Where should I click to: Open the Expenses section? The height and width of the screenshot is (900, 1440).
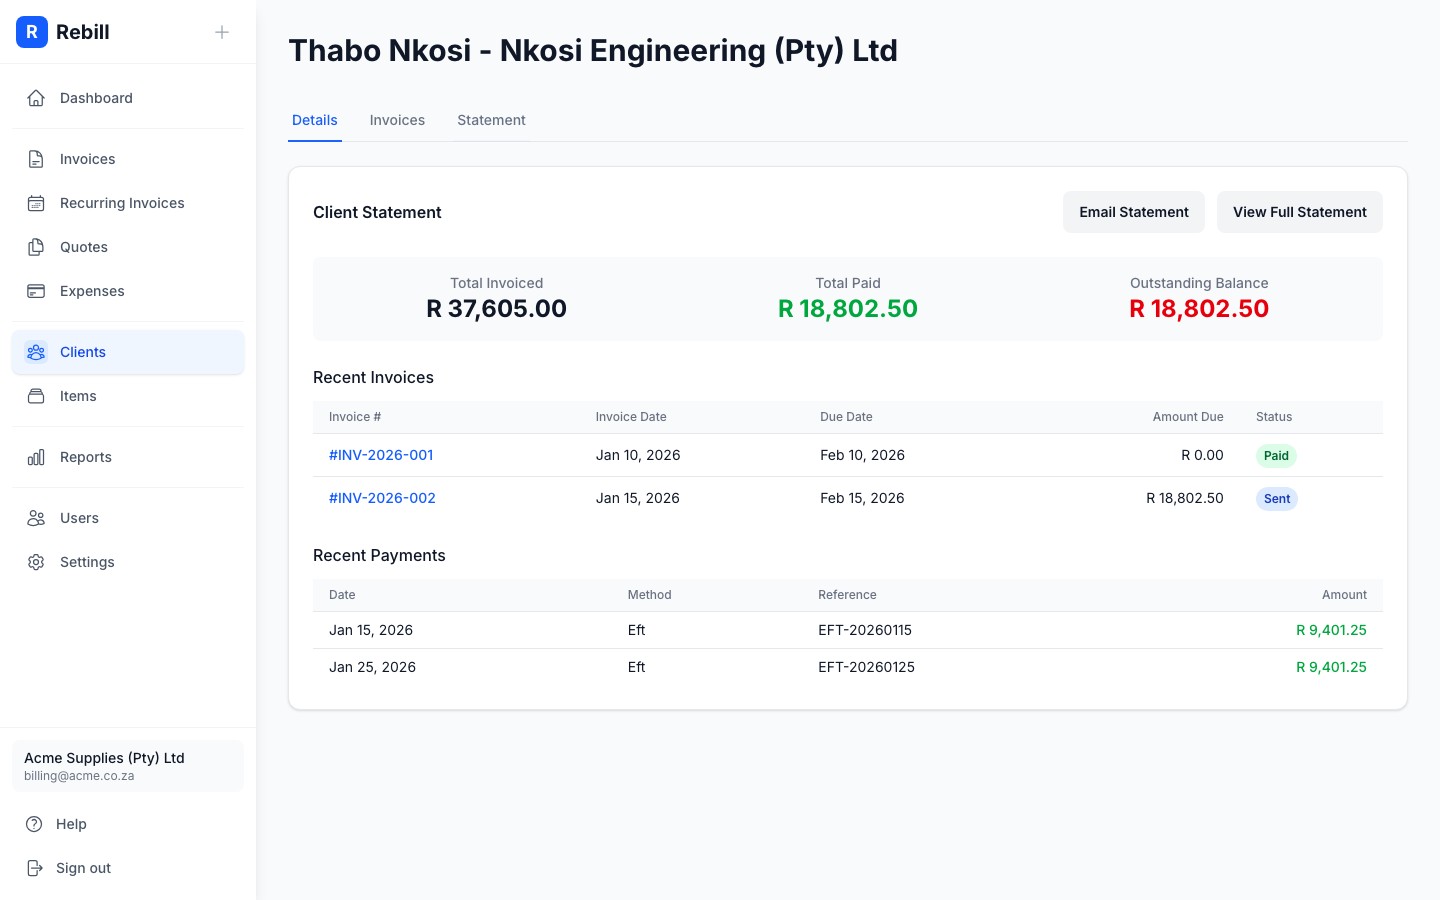click(92, 291)
